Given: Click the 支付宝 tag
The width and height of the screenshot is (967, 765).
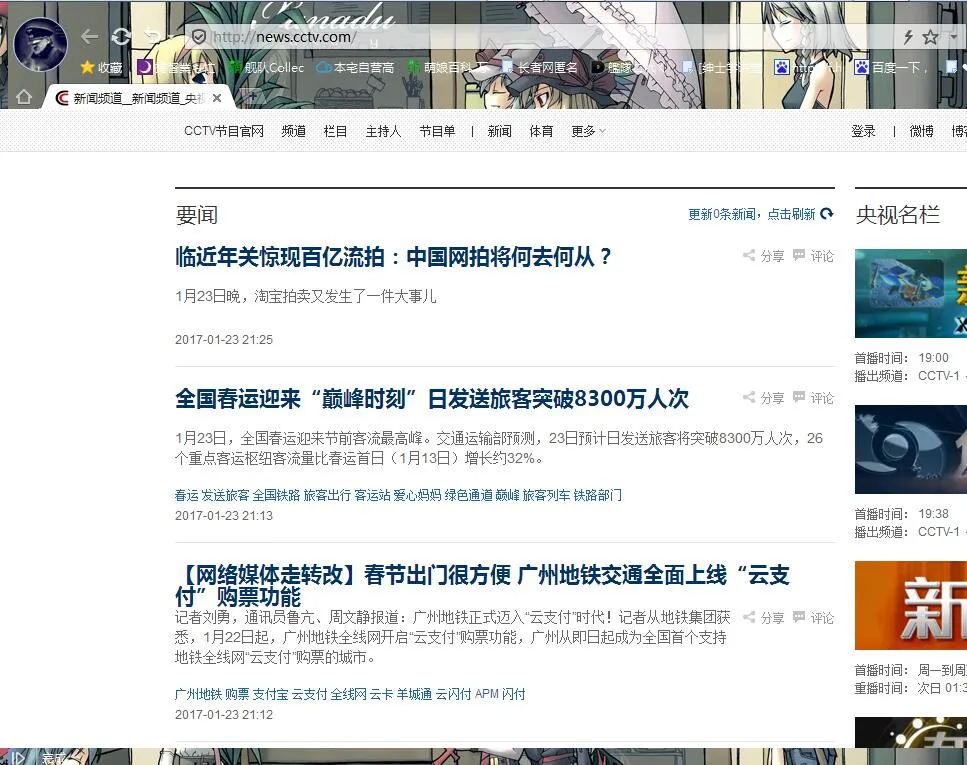Looking at the screenshot, I should tap(270, 694).
